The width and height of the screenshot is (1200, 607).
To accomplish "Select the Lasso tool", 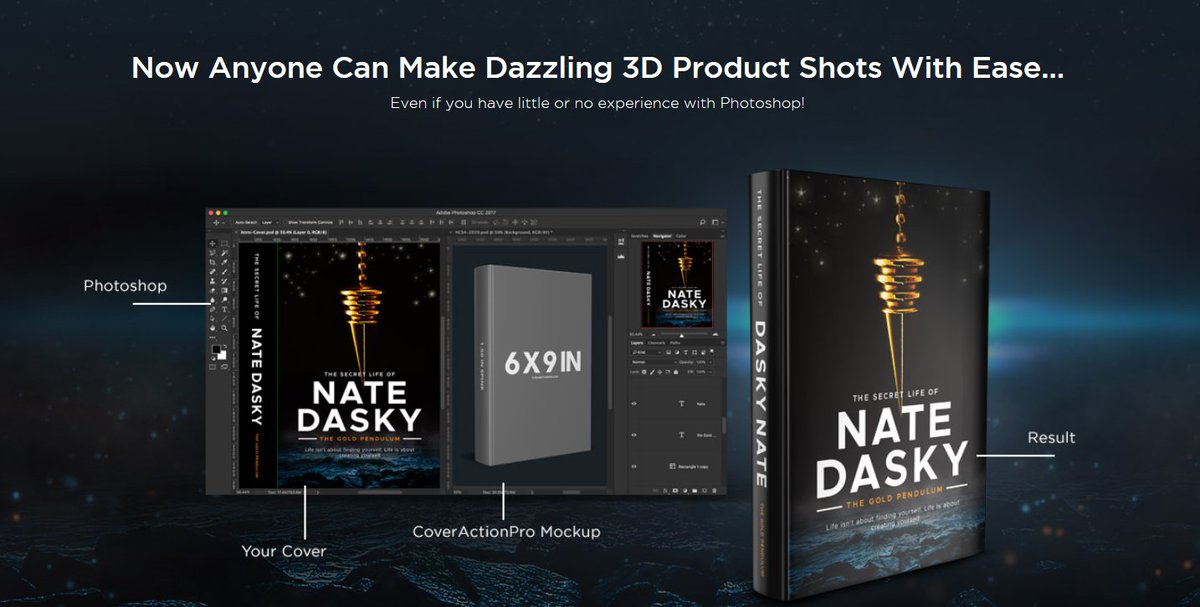I will coord(212,252).
